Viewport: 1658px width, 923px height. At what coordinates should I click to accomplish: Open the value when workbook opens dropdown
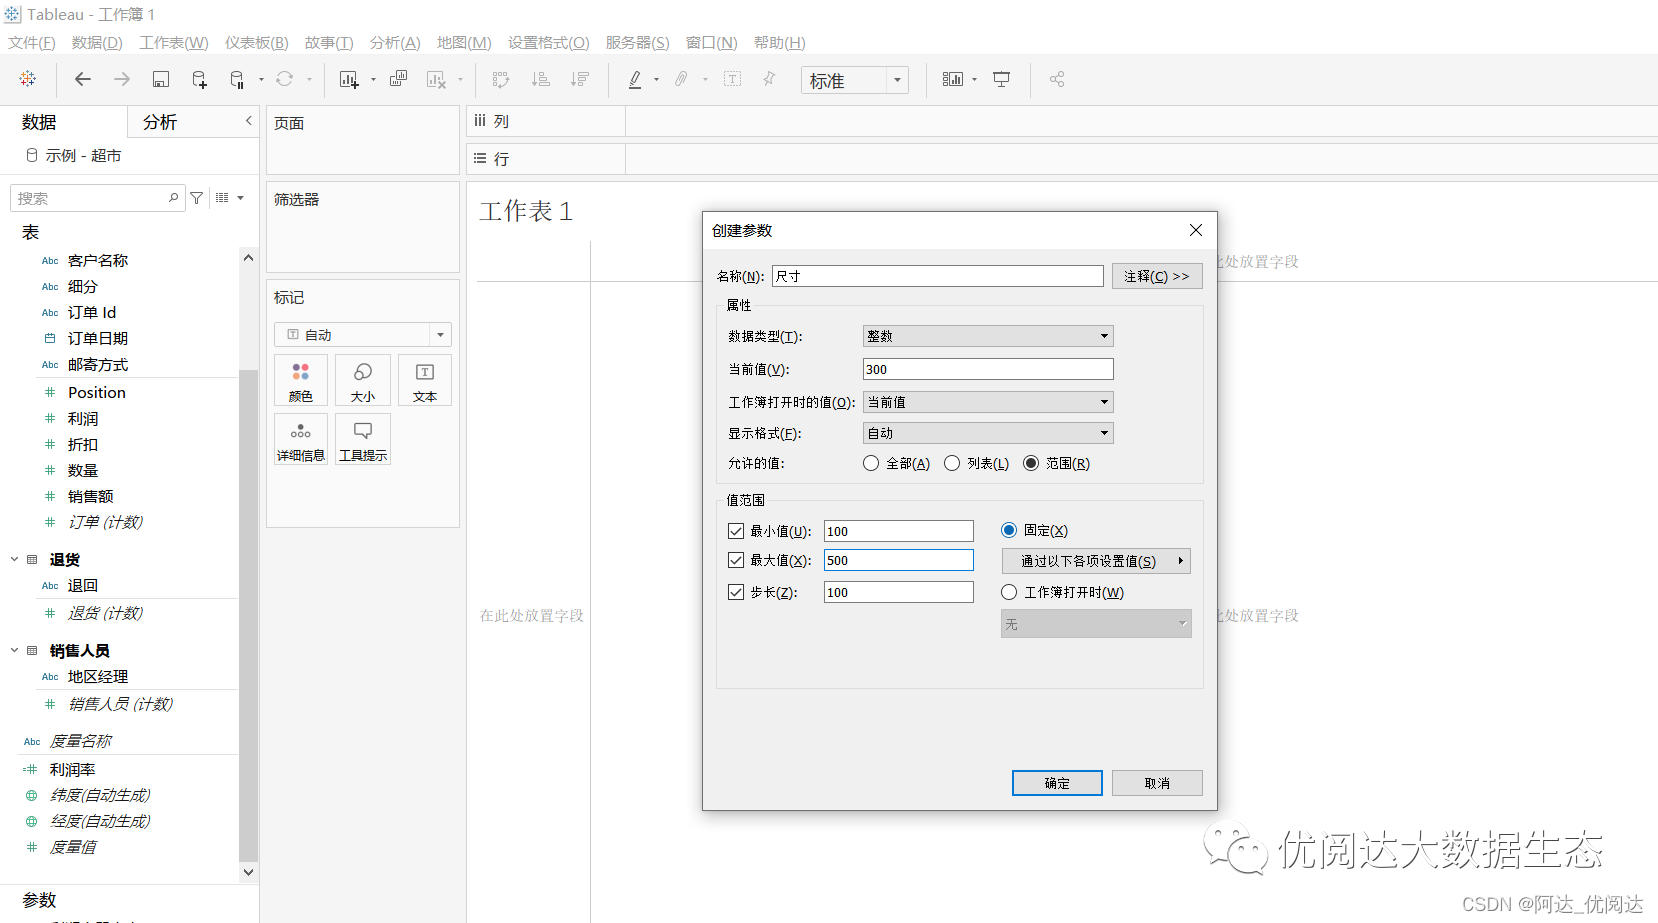[x=988, y=402]
